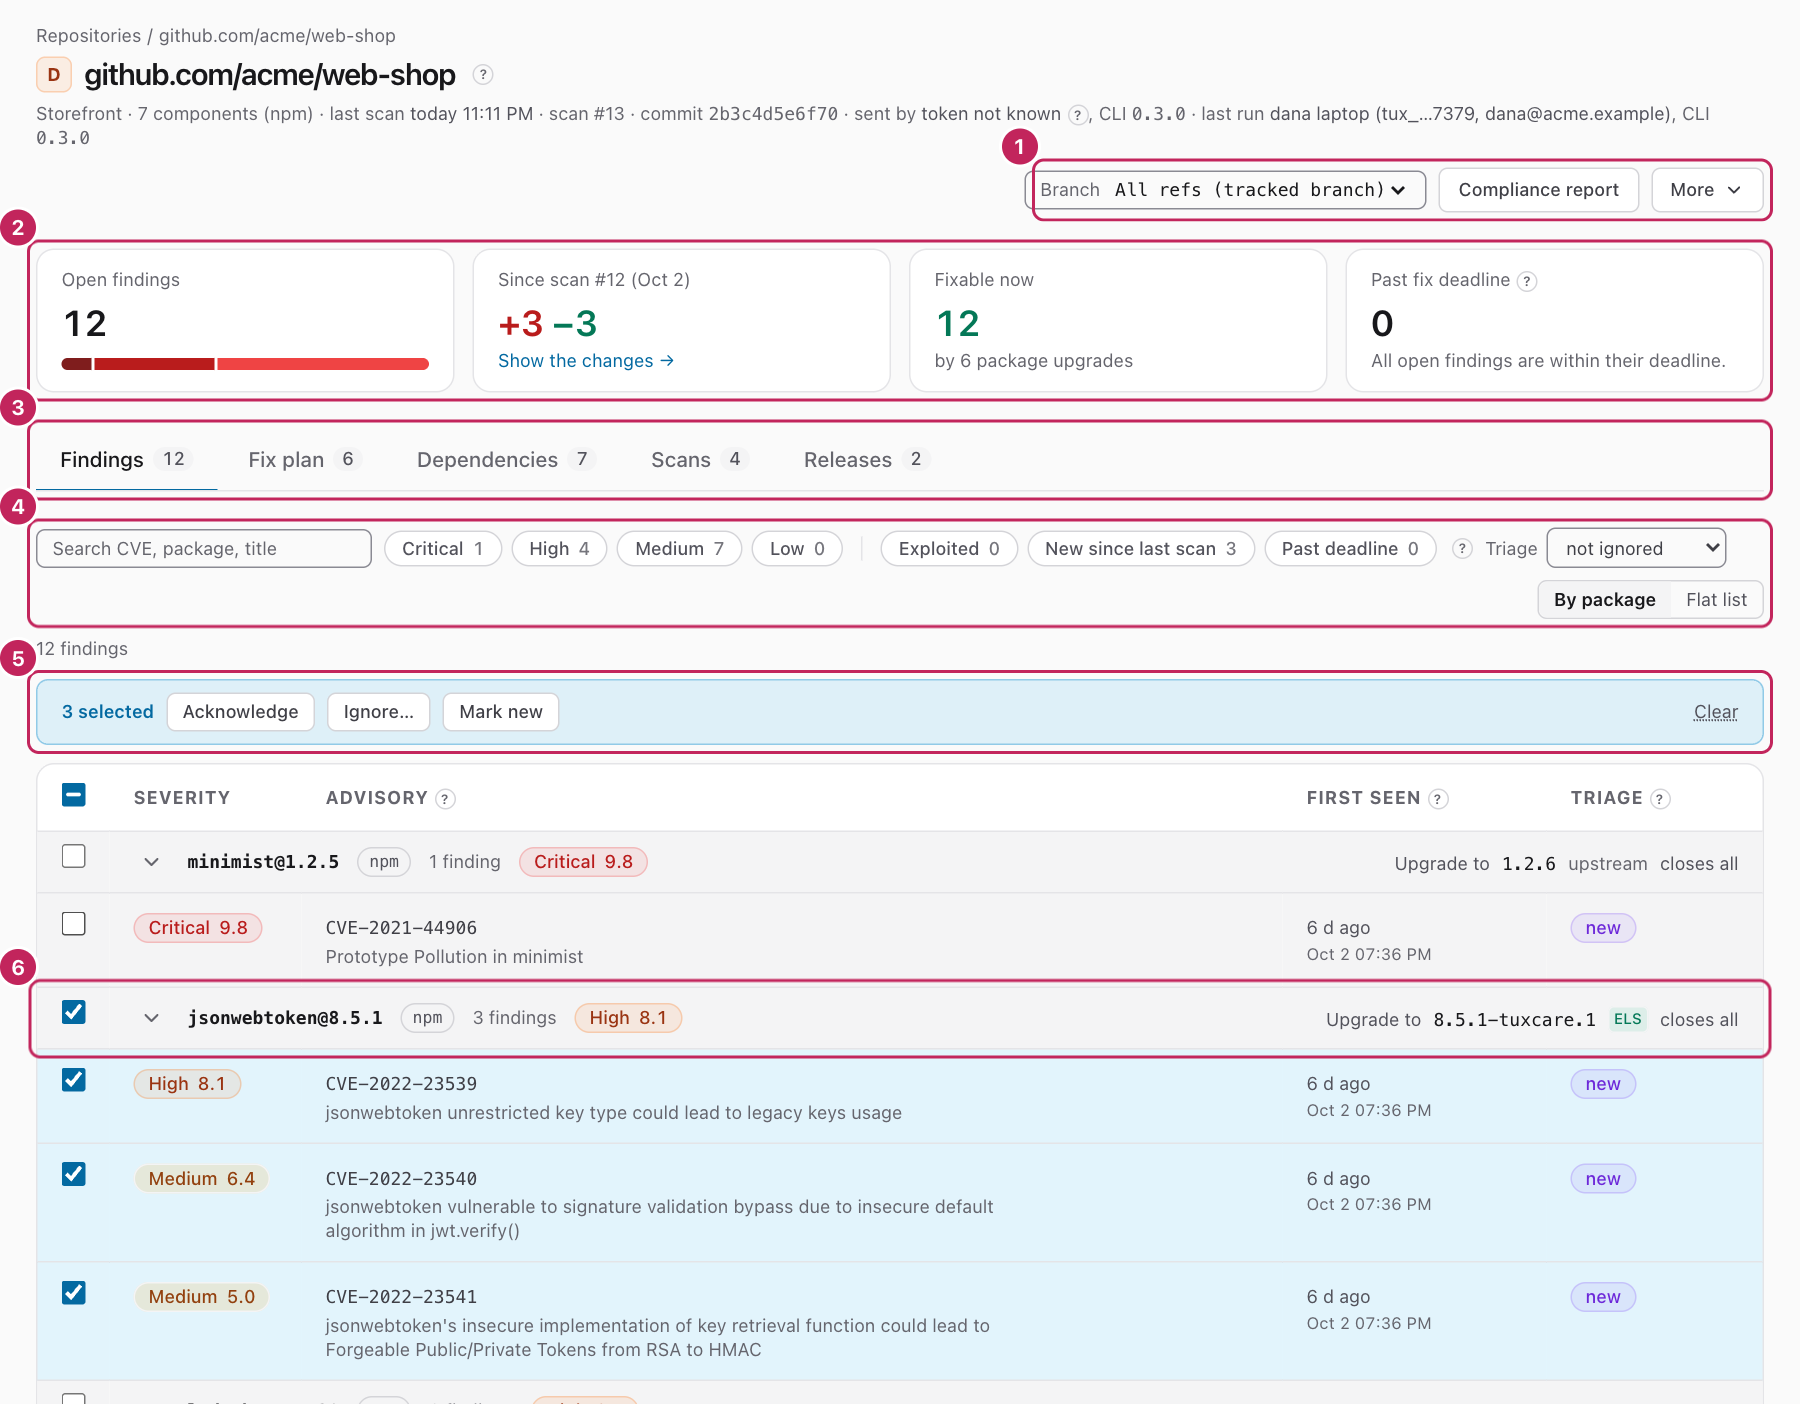Viewport: 1800px width, 1404px height.
Task: Toggle the Low severity filter chip
Action: pyautogui.click(x=797, y=548)
